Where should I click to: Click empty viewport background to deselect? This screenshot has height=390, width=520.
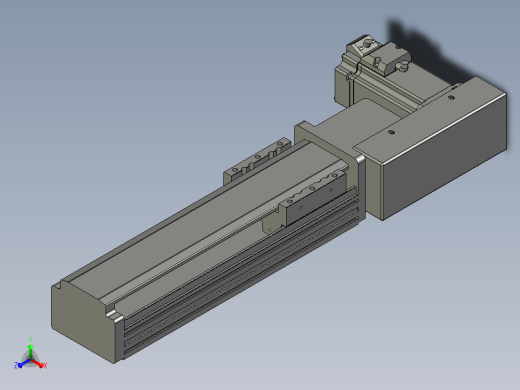[x=133, y=83]
